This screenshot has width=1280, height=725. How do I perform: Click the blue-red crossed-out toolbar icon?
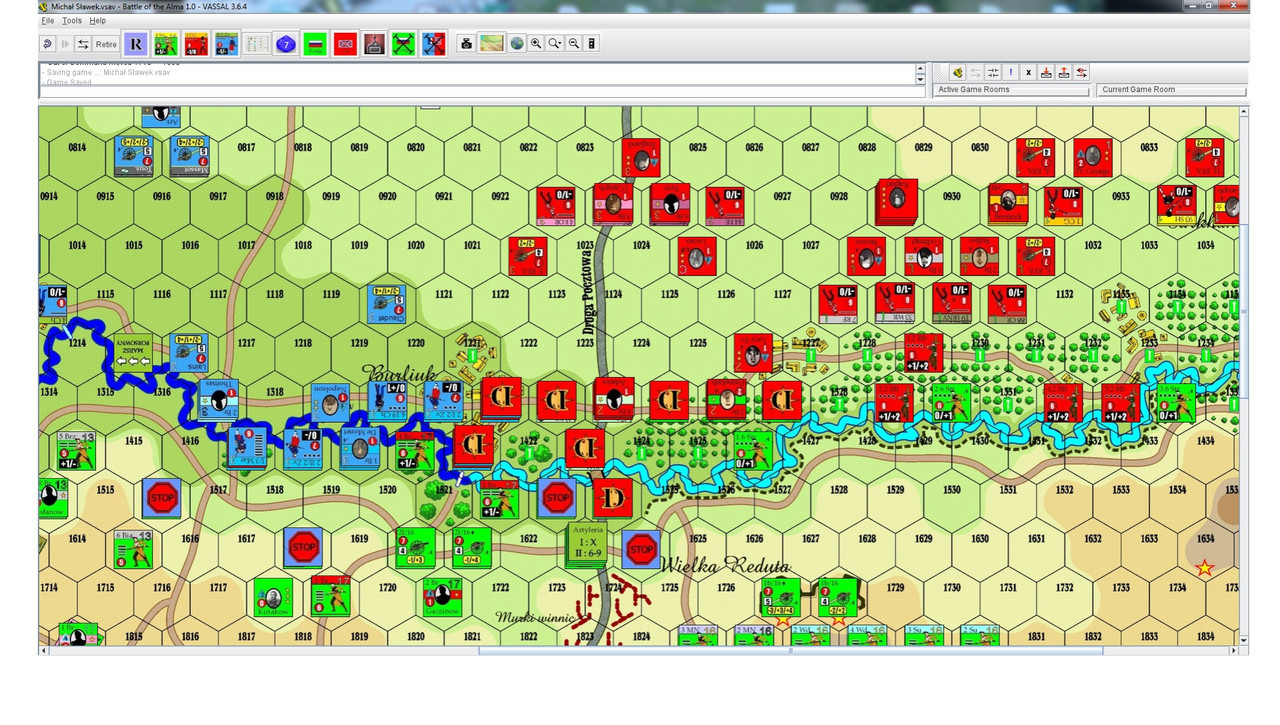point(433,44)
